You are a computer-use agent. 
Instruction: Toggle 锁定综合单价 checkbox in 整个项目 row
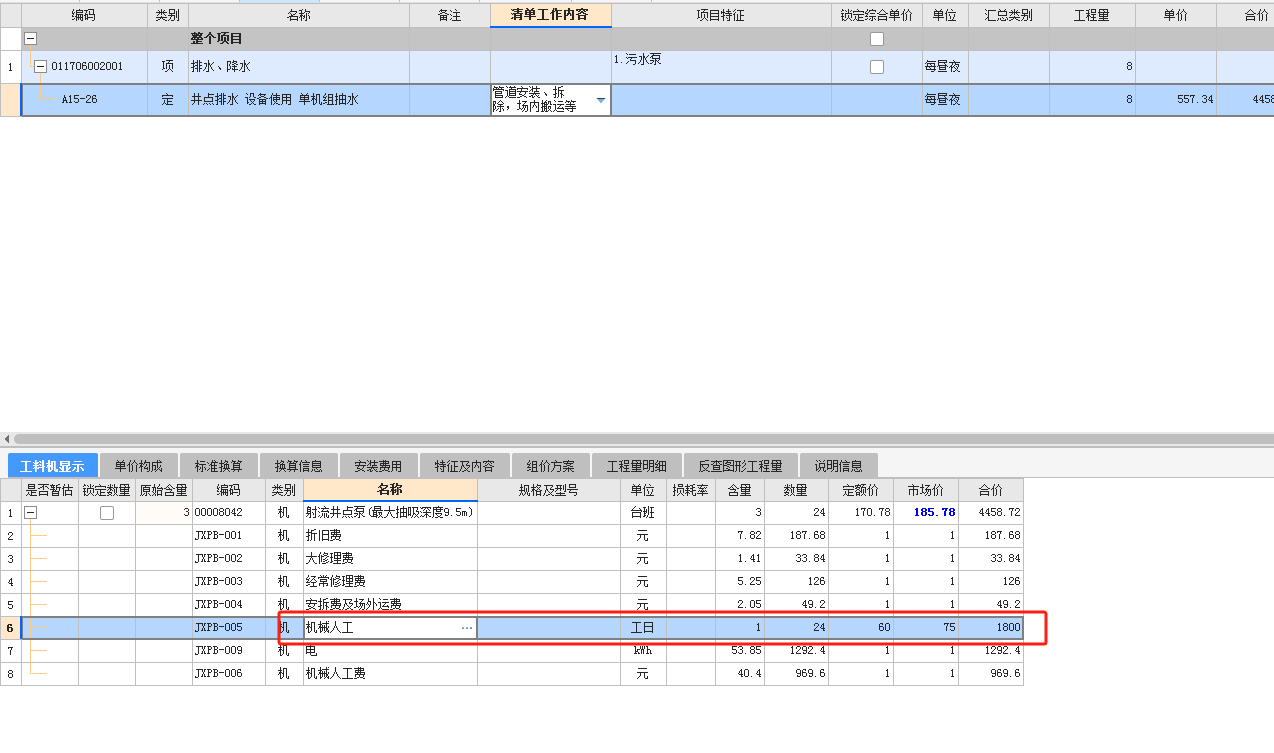coord(877,38)
